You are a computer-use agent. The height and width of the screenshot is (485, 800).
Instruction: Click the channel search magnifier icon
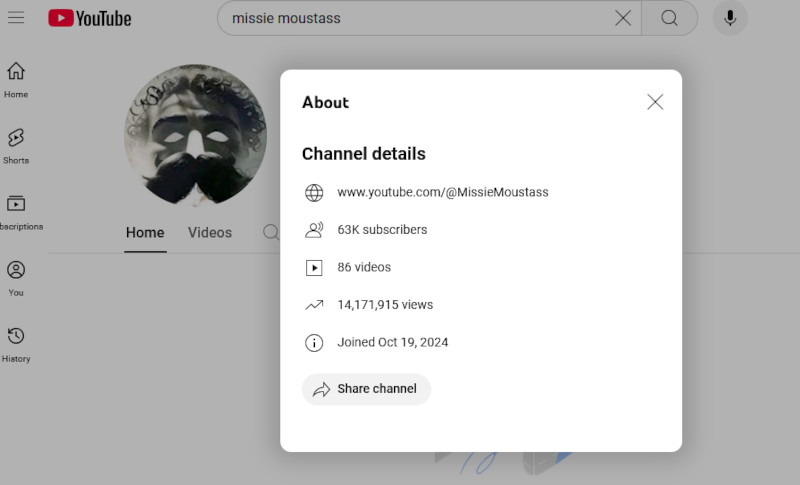[271, 233]
